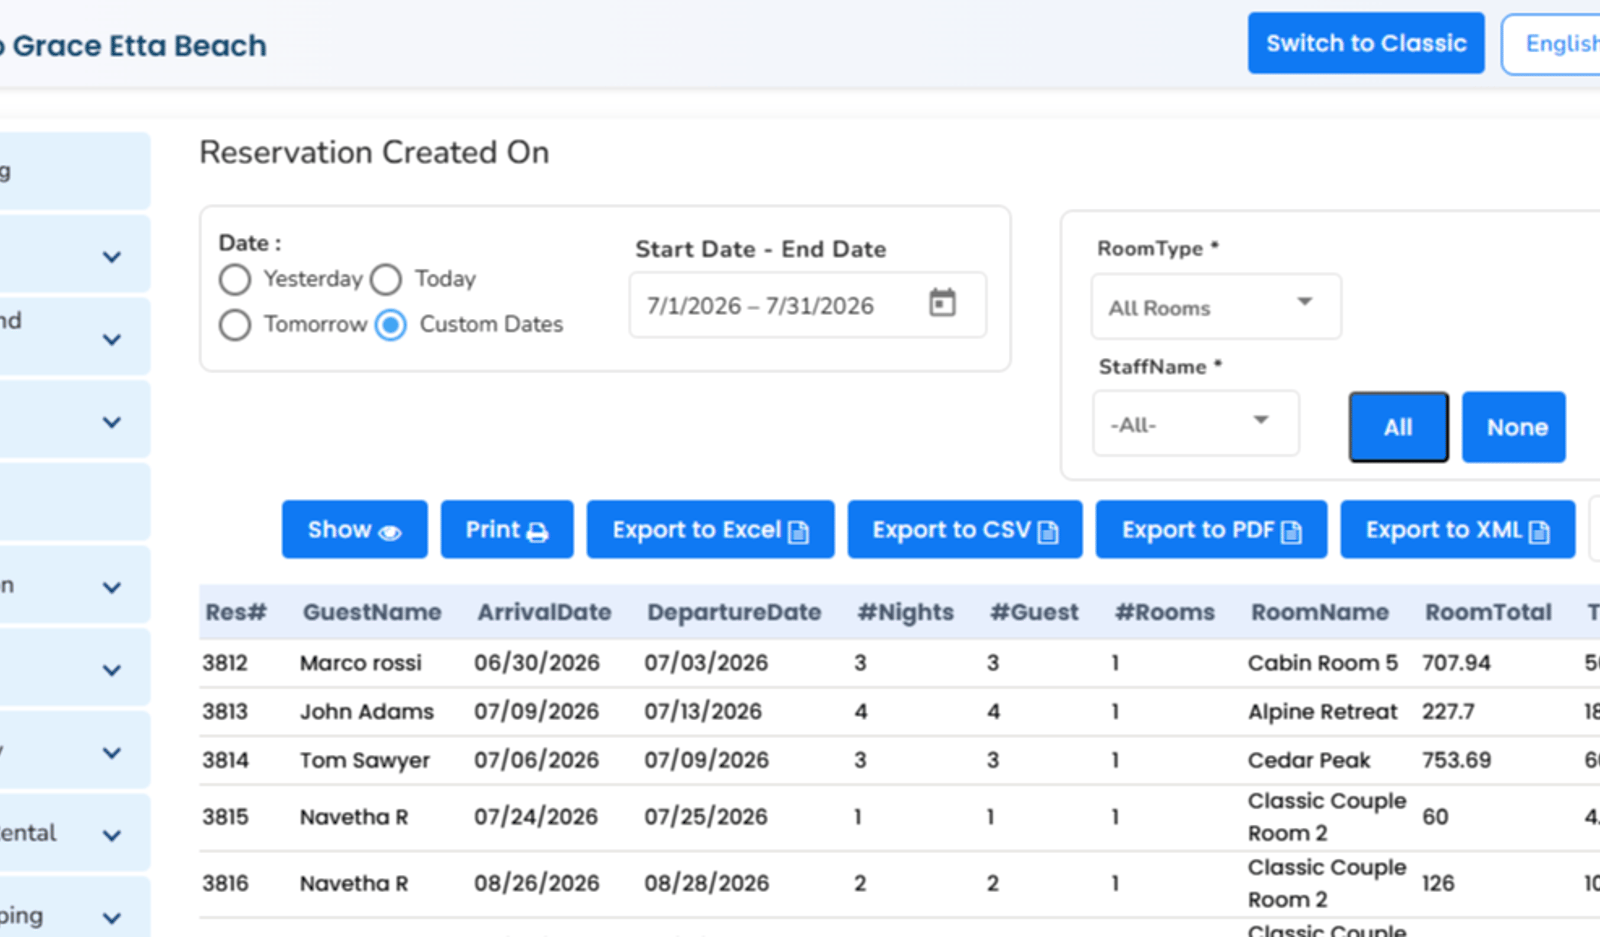Click the Start Date - End Date field
The height and width of the screenshot is (937, 1600).
(808, 305)
